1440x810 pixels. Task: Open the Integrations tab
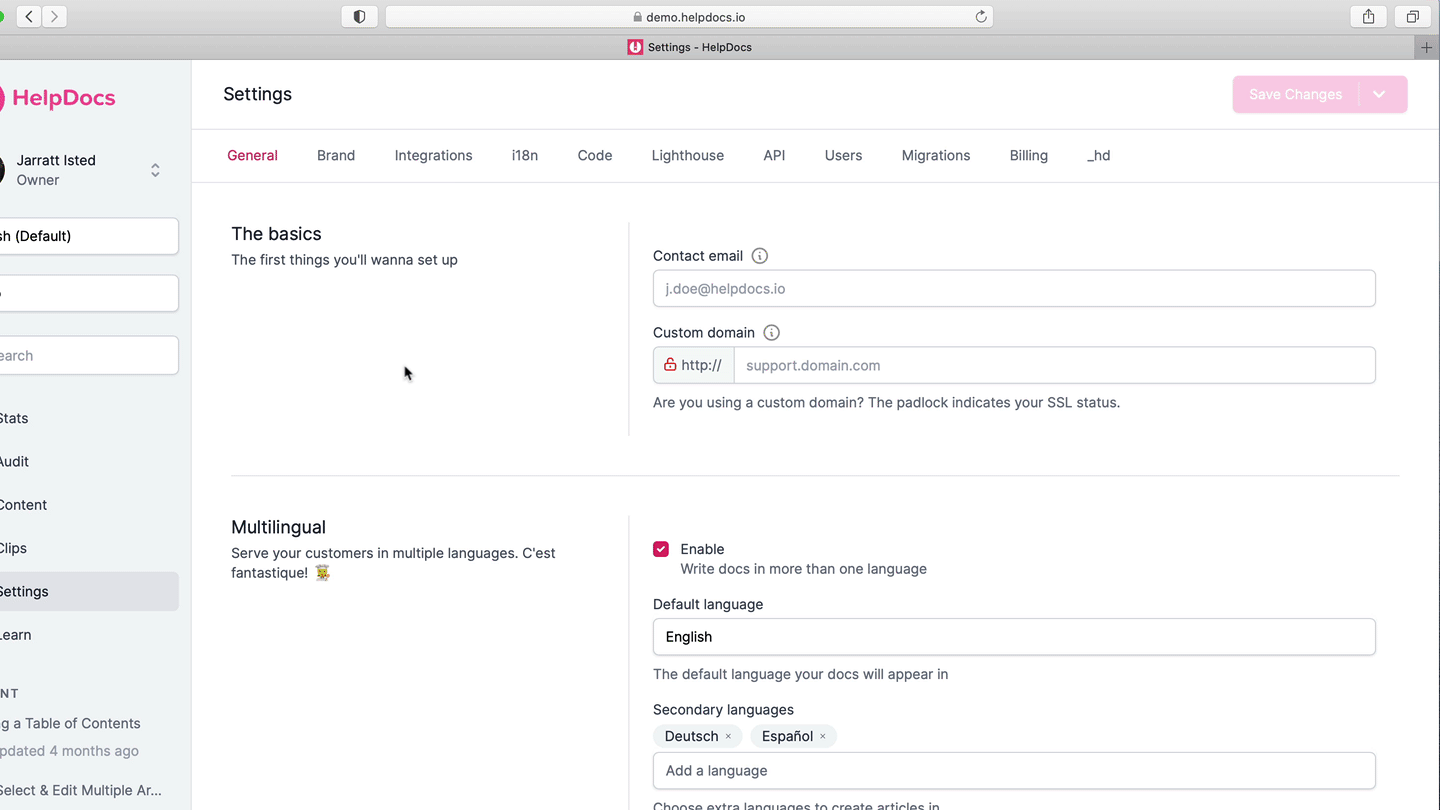pos(433,156)
